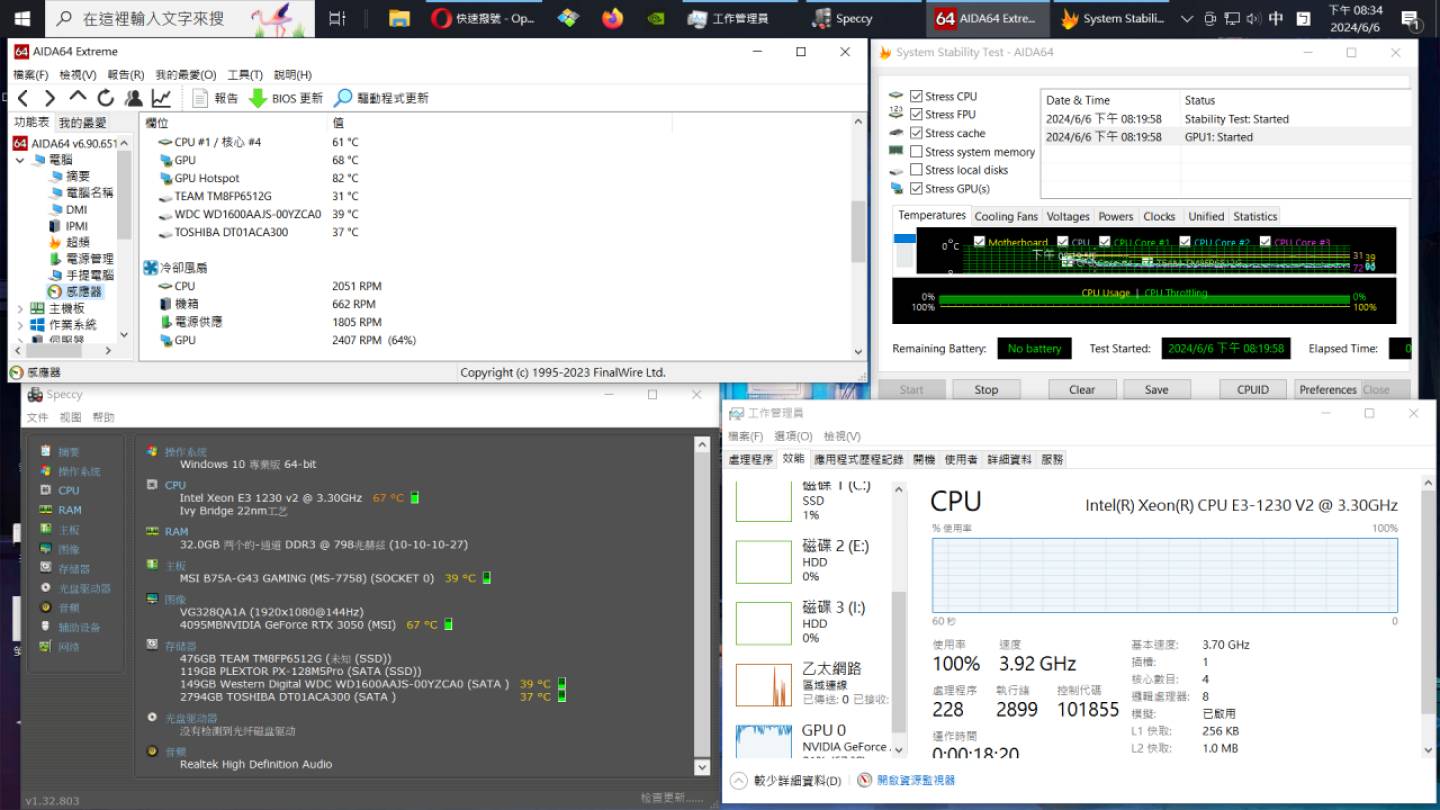This screenshot has width=1440, height=810.
Task: Toggle Motherboard graph checkbox
Action: click(x=979, y=242)
